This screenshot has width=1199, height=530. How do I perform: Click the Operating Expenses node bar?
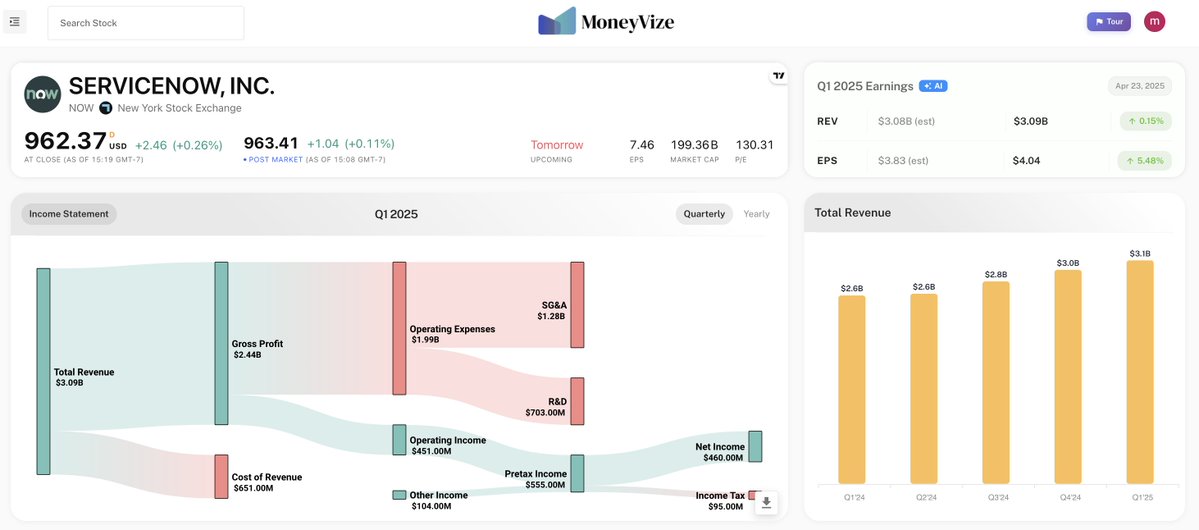pyautogui.click(x=399, y=328)
